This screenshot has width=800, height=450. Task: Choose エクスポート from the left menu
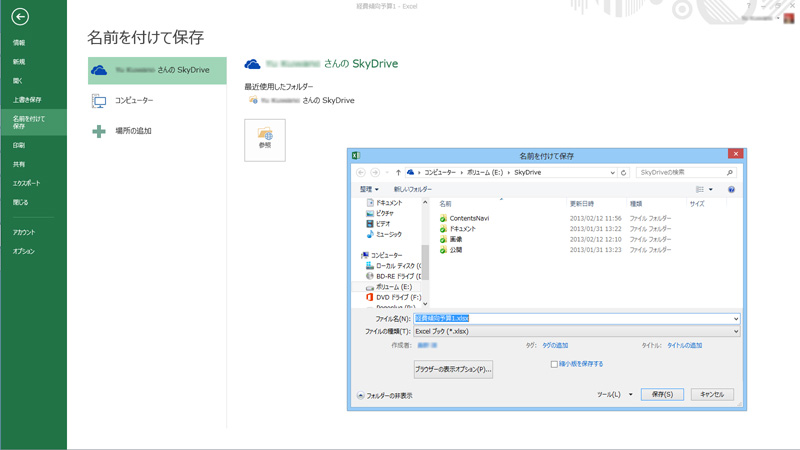click(26, 184)
